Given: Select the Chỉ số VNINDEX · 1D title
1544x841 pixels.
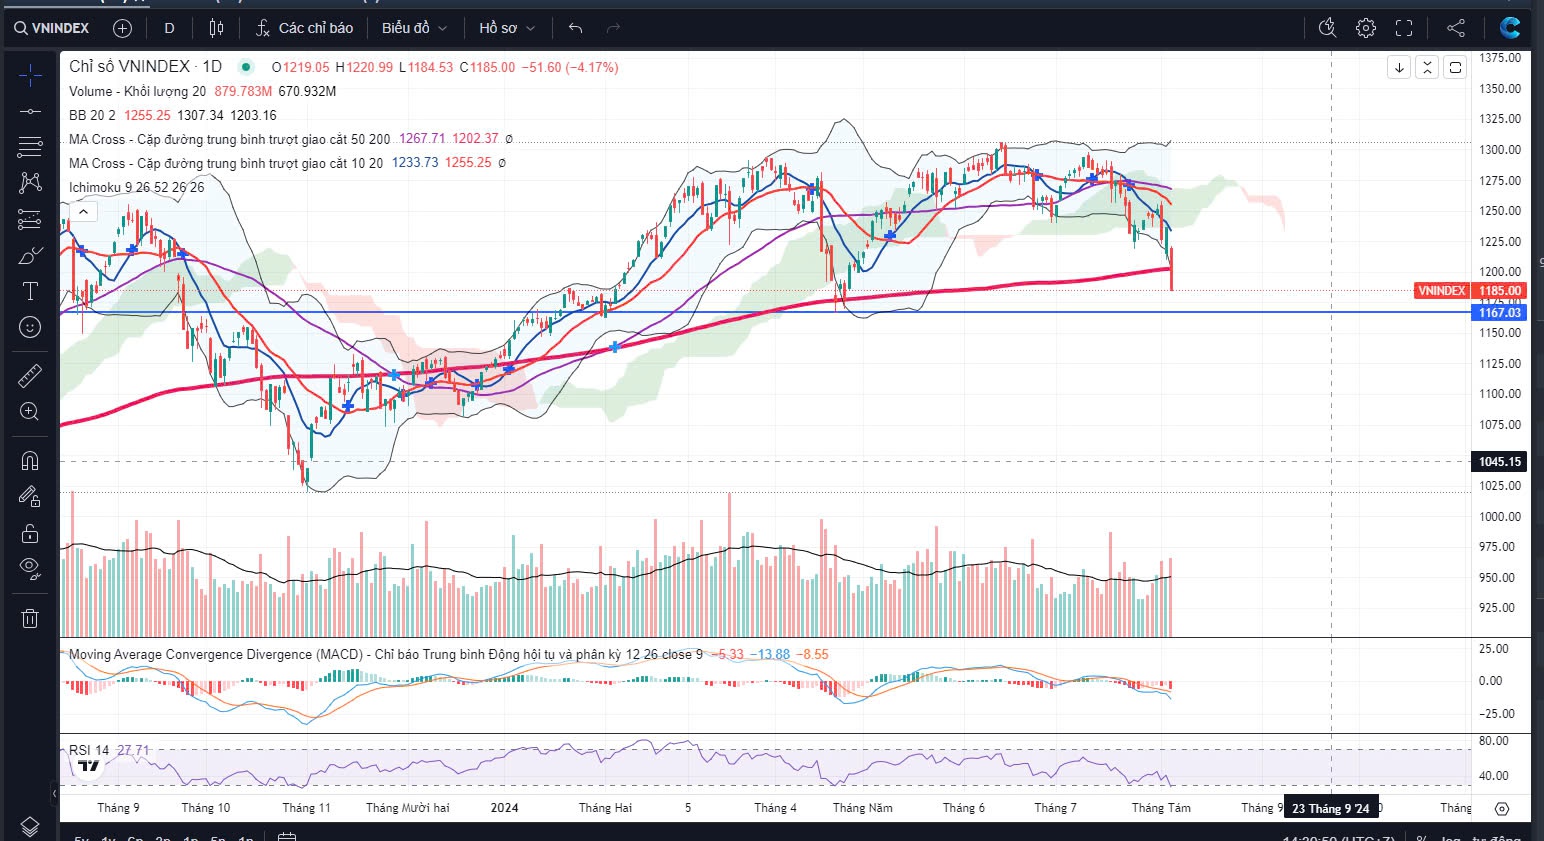Looking at the screenshot, I should (145, 66).
